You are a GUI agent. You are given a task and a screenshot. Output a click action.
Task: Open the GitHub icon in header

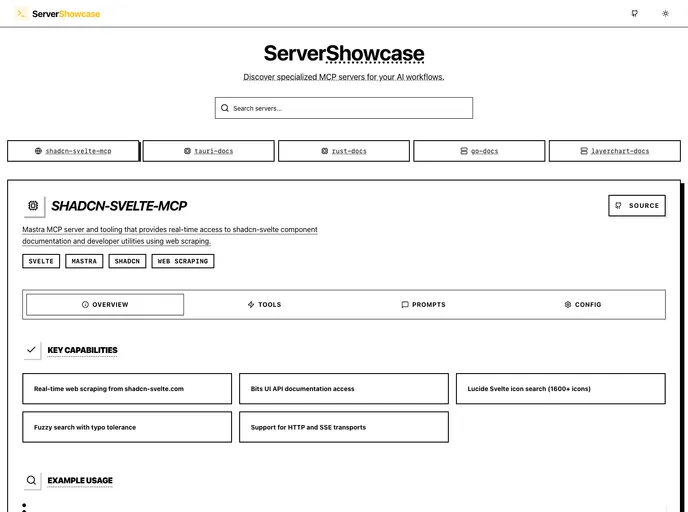634,14
